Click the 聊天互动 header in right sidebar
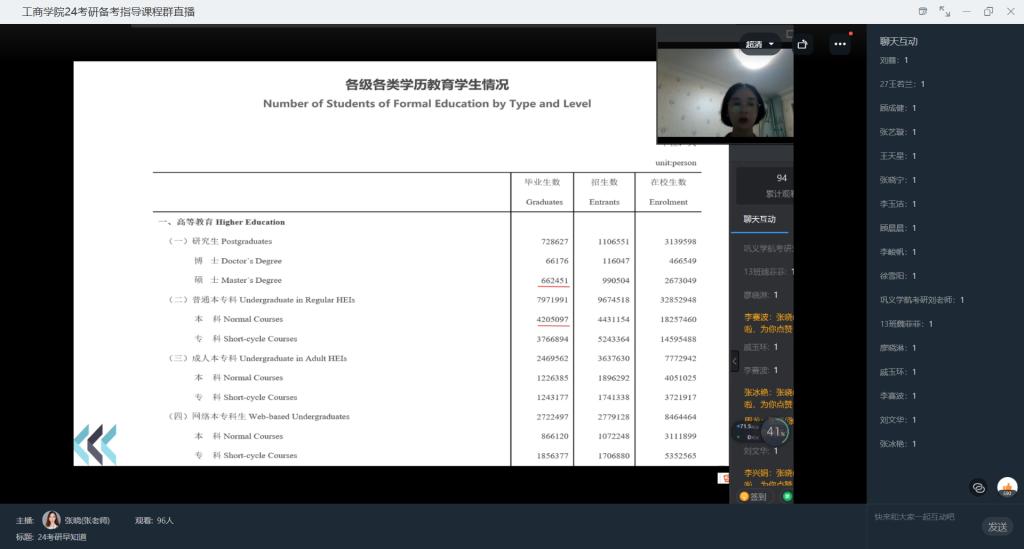Screen dimensions: 1024x549 (898, 42)
